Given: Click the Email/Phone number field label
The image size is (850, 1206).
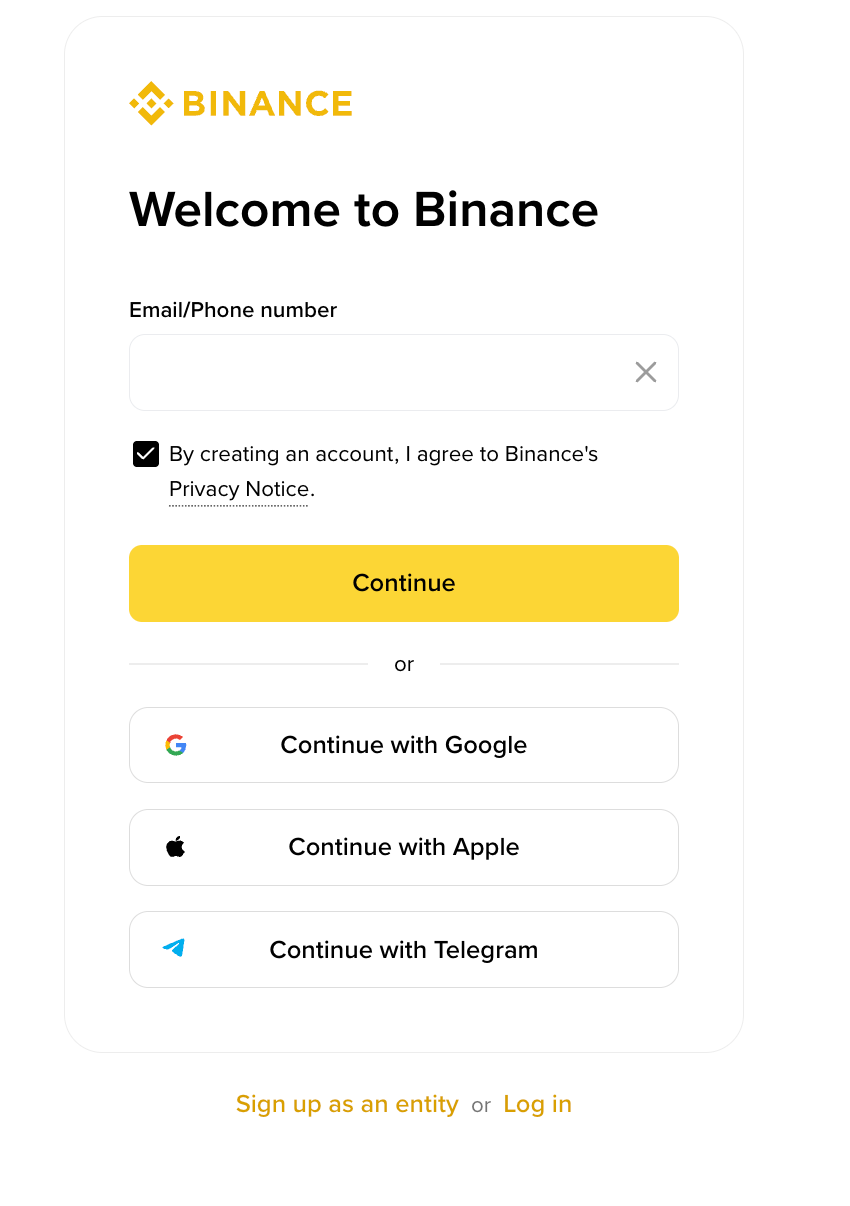Looking at the screenshot, I should [x=233, y=310].
